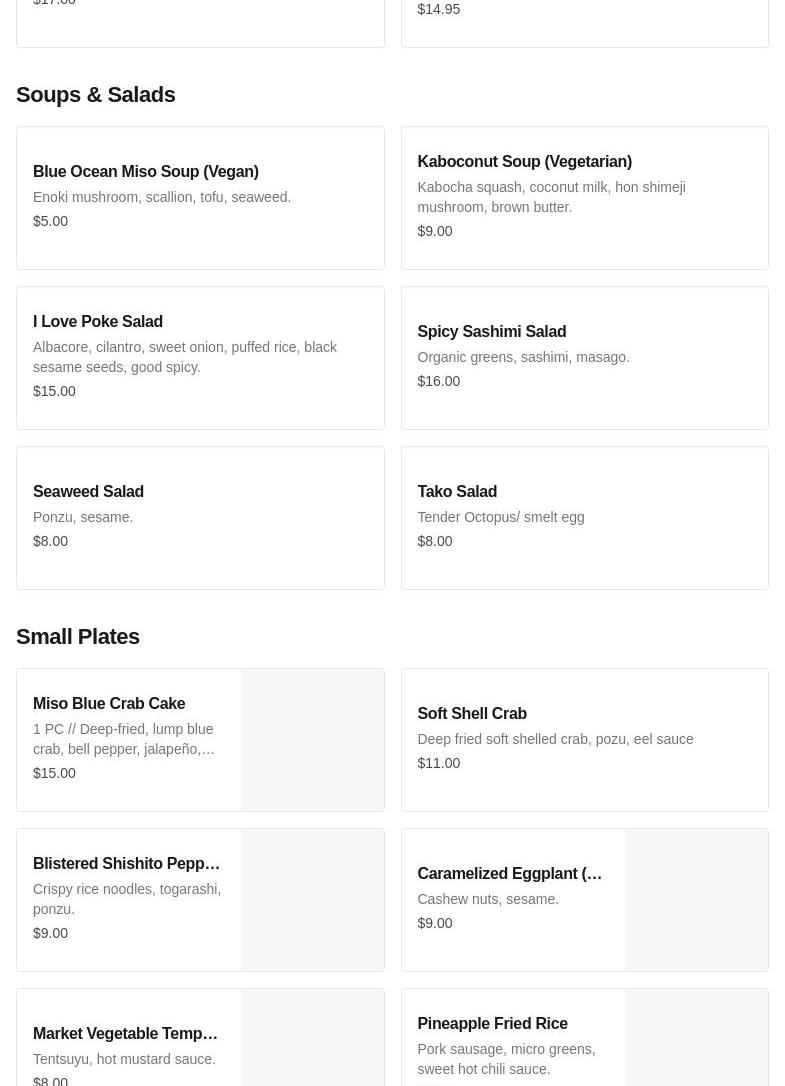Open the Seaweed Salad menu item

coord(88,492)
